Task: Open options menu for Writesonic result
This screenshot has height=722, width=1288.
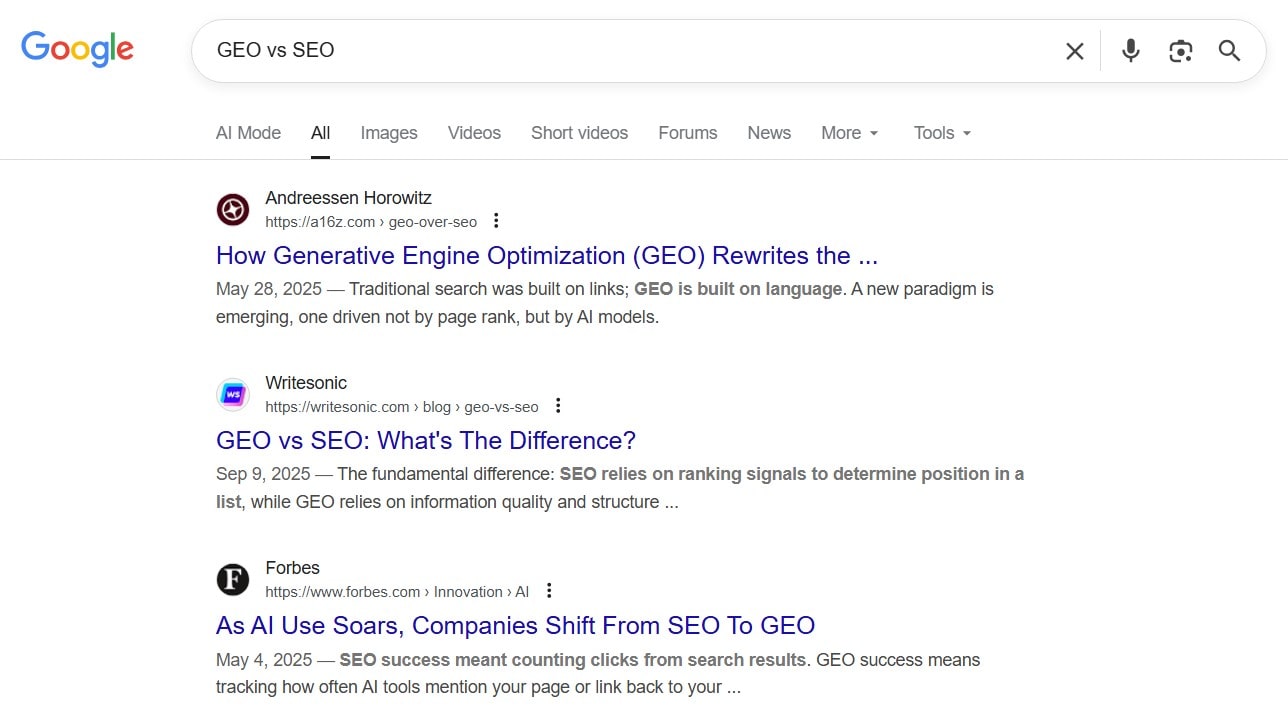Action: 558,406
